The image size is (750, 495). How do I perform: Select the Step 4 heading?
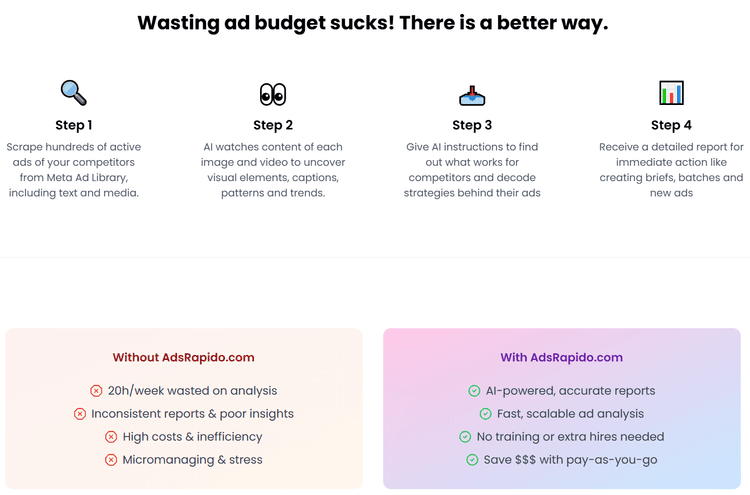[x=671, y=125]
